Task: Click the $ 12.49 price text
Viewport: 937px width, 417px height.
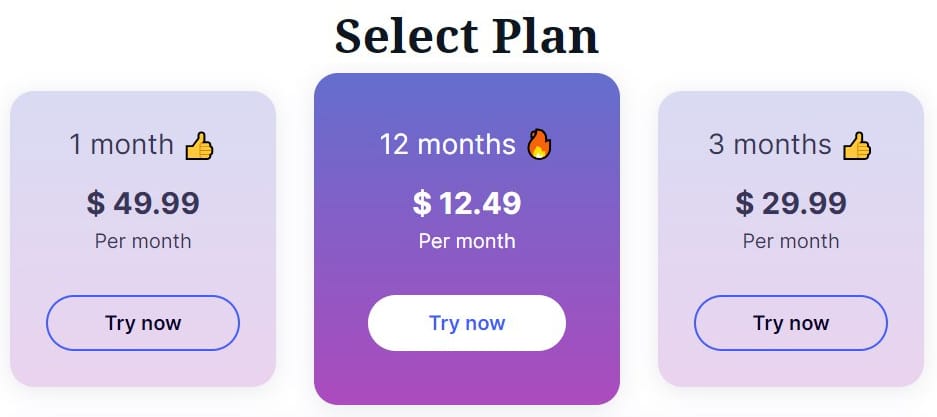Action: pos(467,203)
